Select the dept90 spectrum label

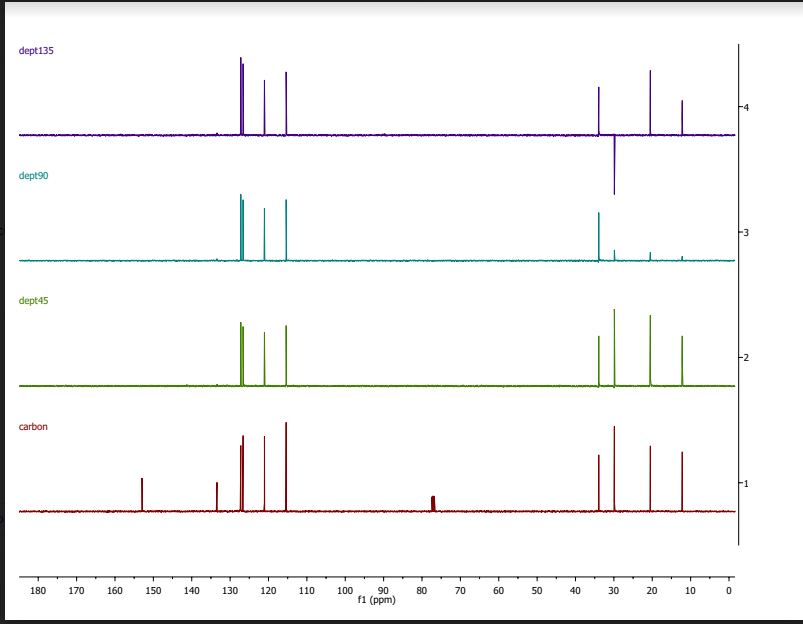[33, 176]
